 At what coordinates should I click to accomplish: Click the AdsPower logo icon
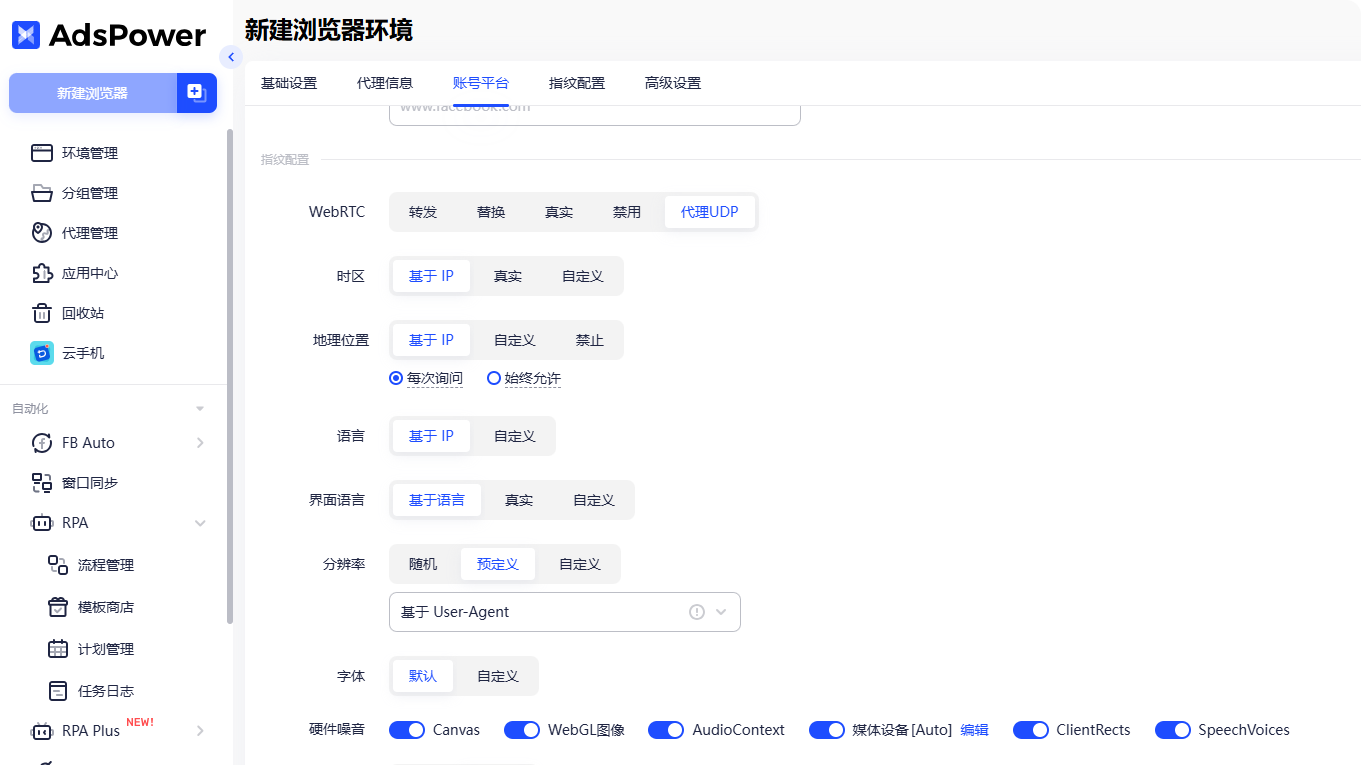pyautogui.click(x=26, y=35)
